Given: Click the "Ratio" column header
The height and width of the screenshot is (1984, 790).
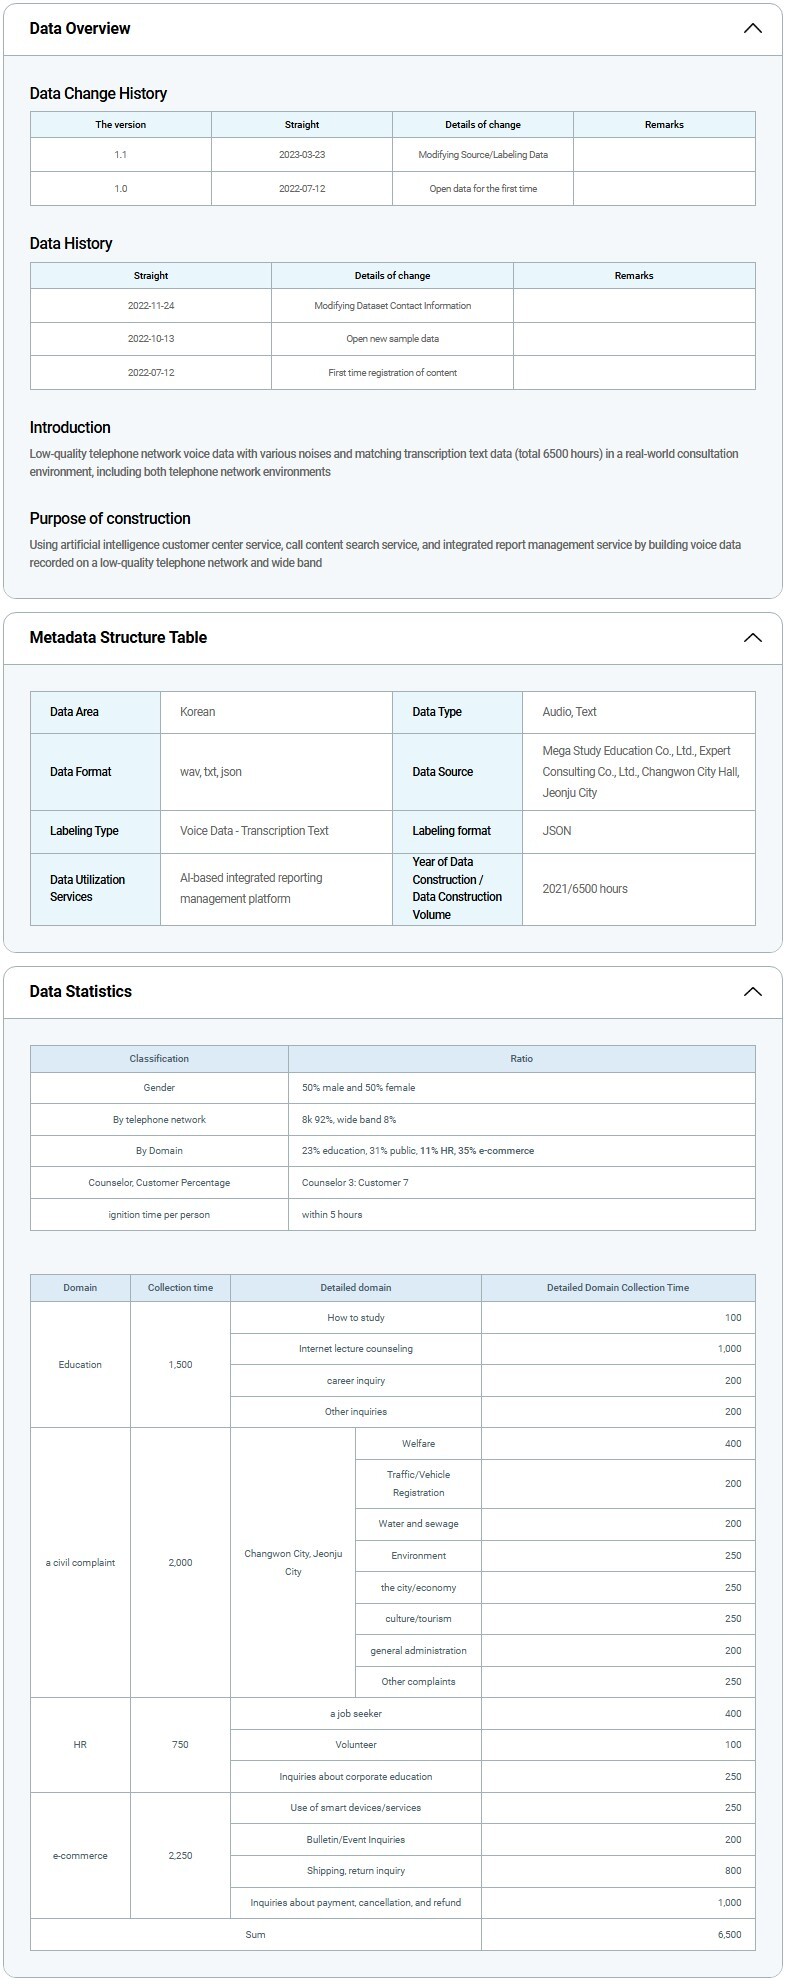Looking at the screenshot, I should tap(521, 1059).
